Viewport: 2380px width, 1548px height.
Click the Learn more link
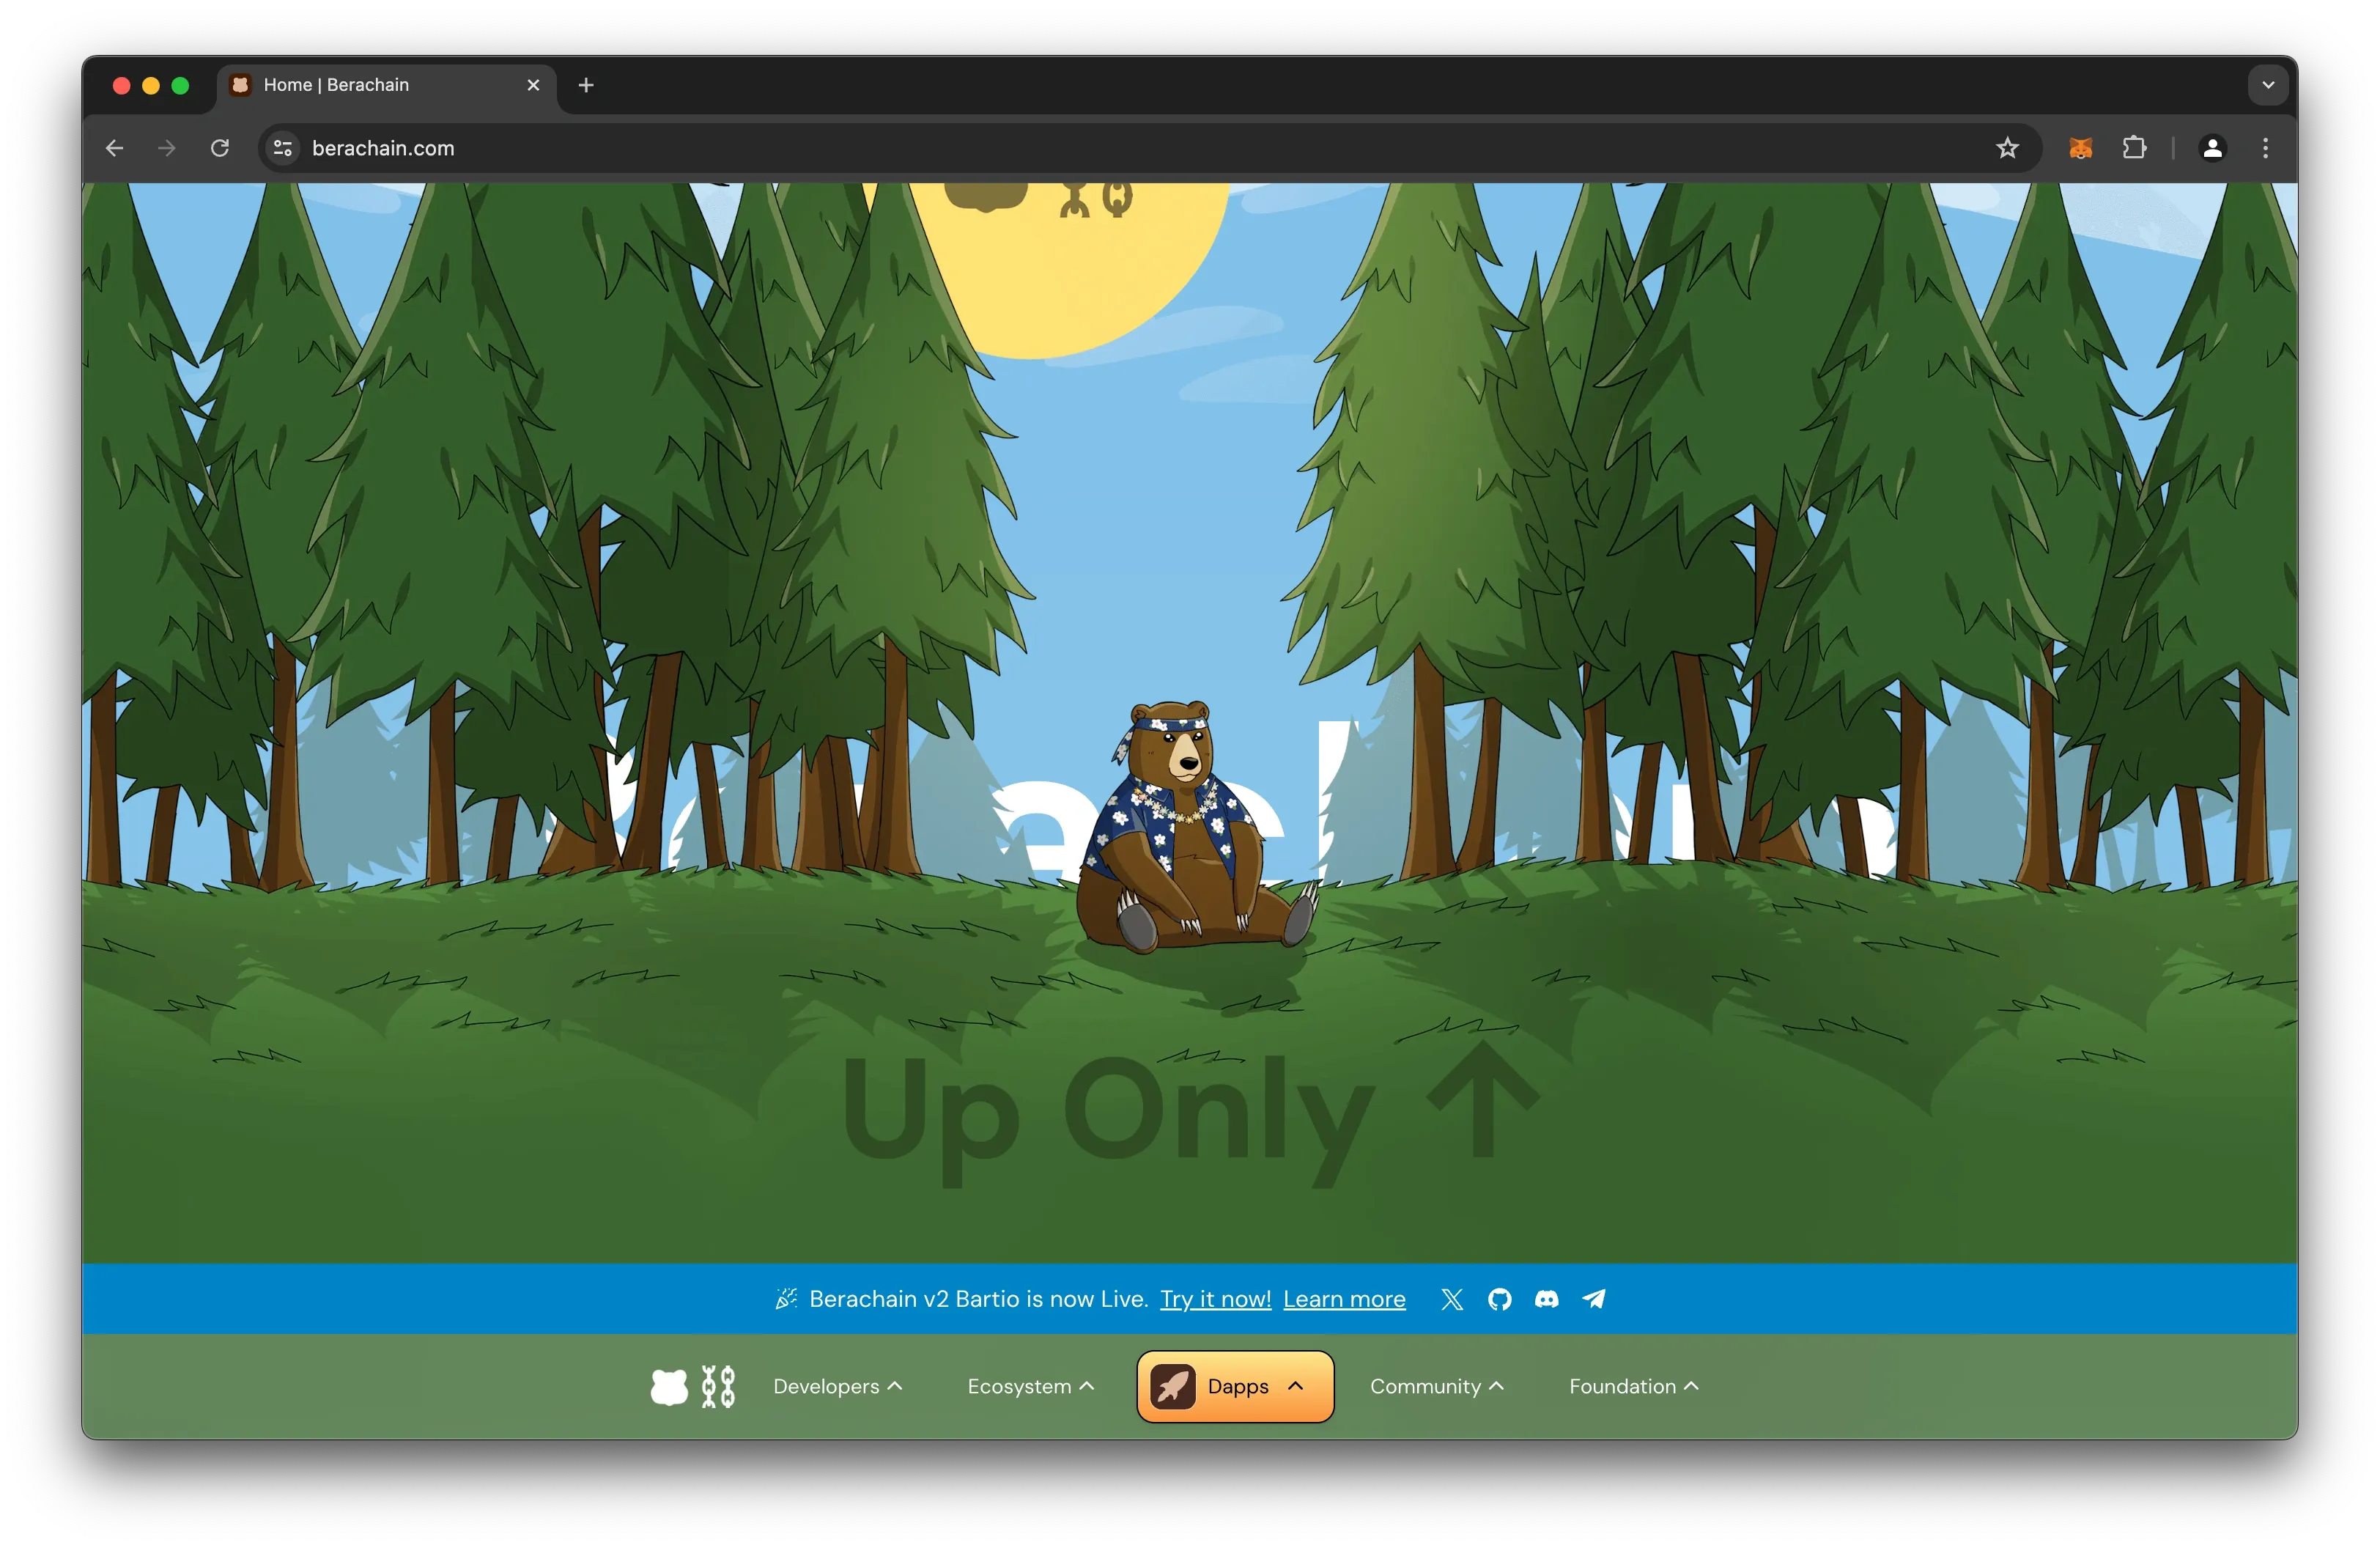click(x=1346, y=1300)
